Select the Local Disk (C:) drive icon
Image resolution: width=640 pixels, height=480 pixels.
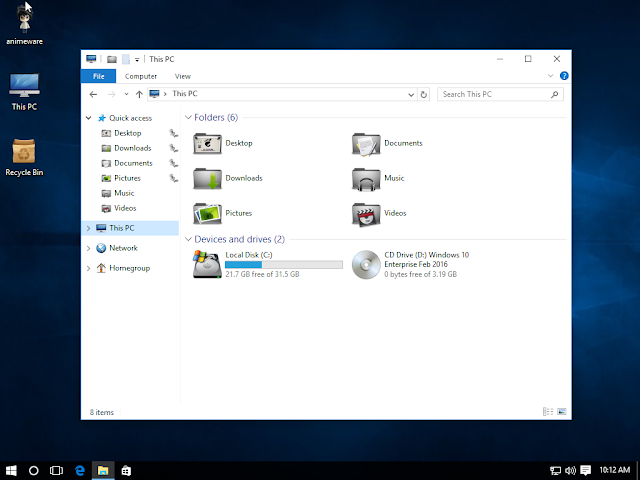pos(207,264)
